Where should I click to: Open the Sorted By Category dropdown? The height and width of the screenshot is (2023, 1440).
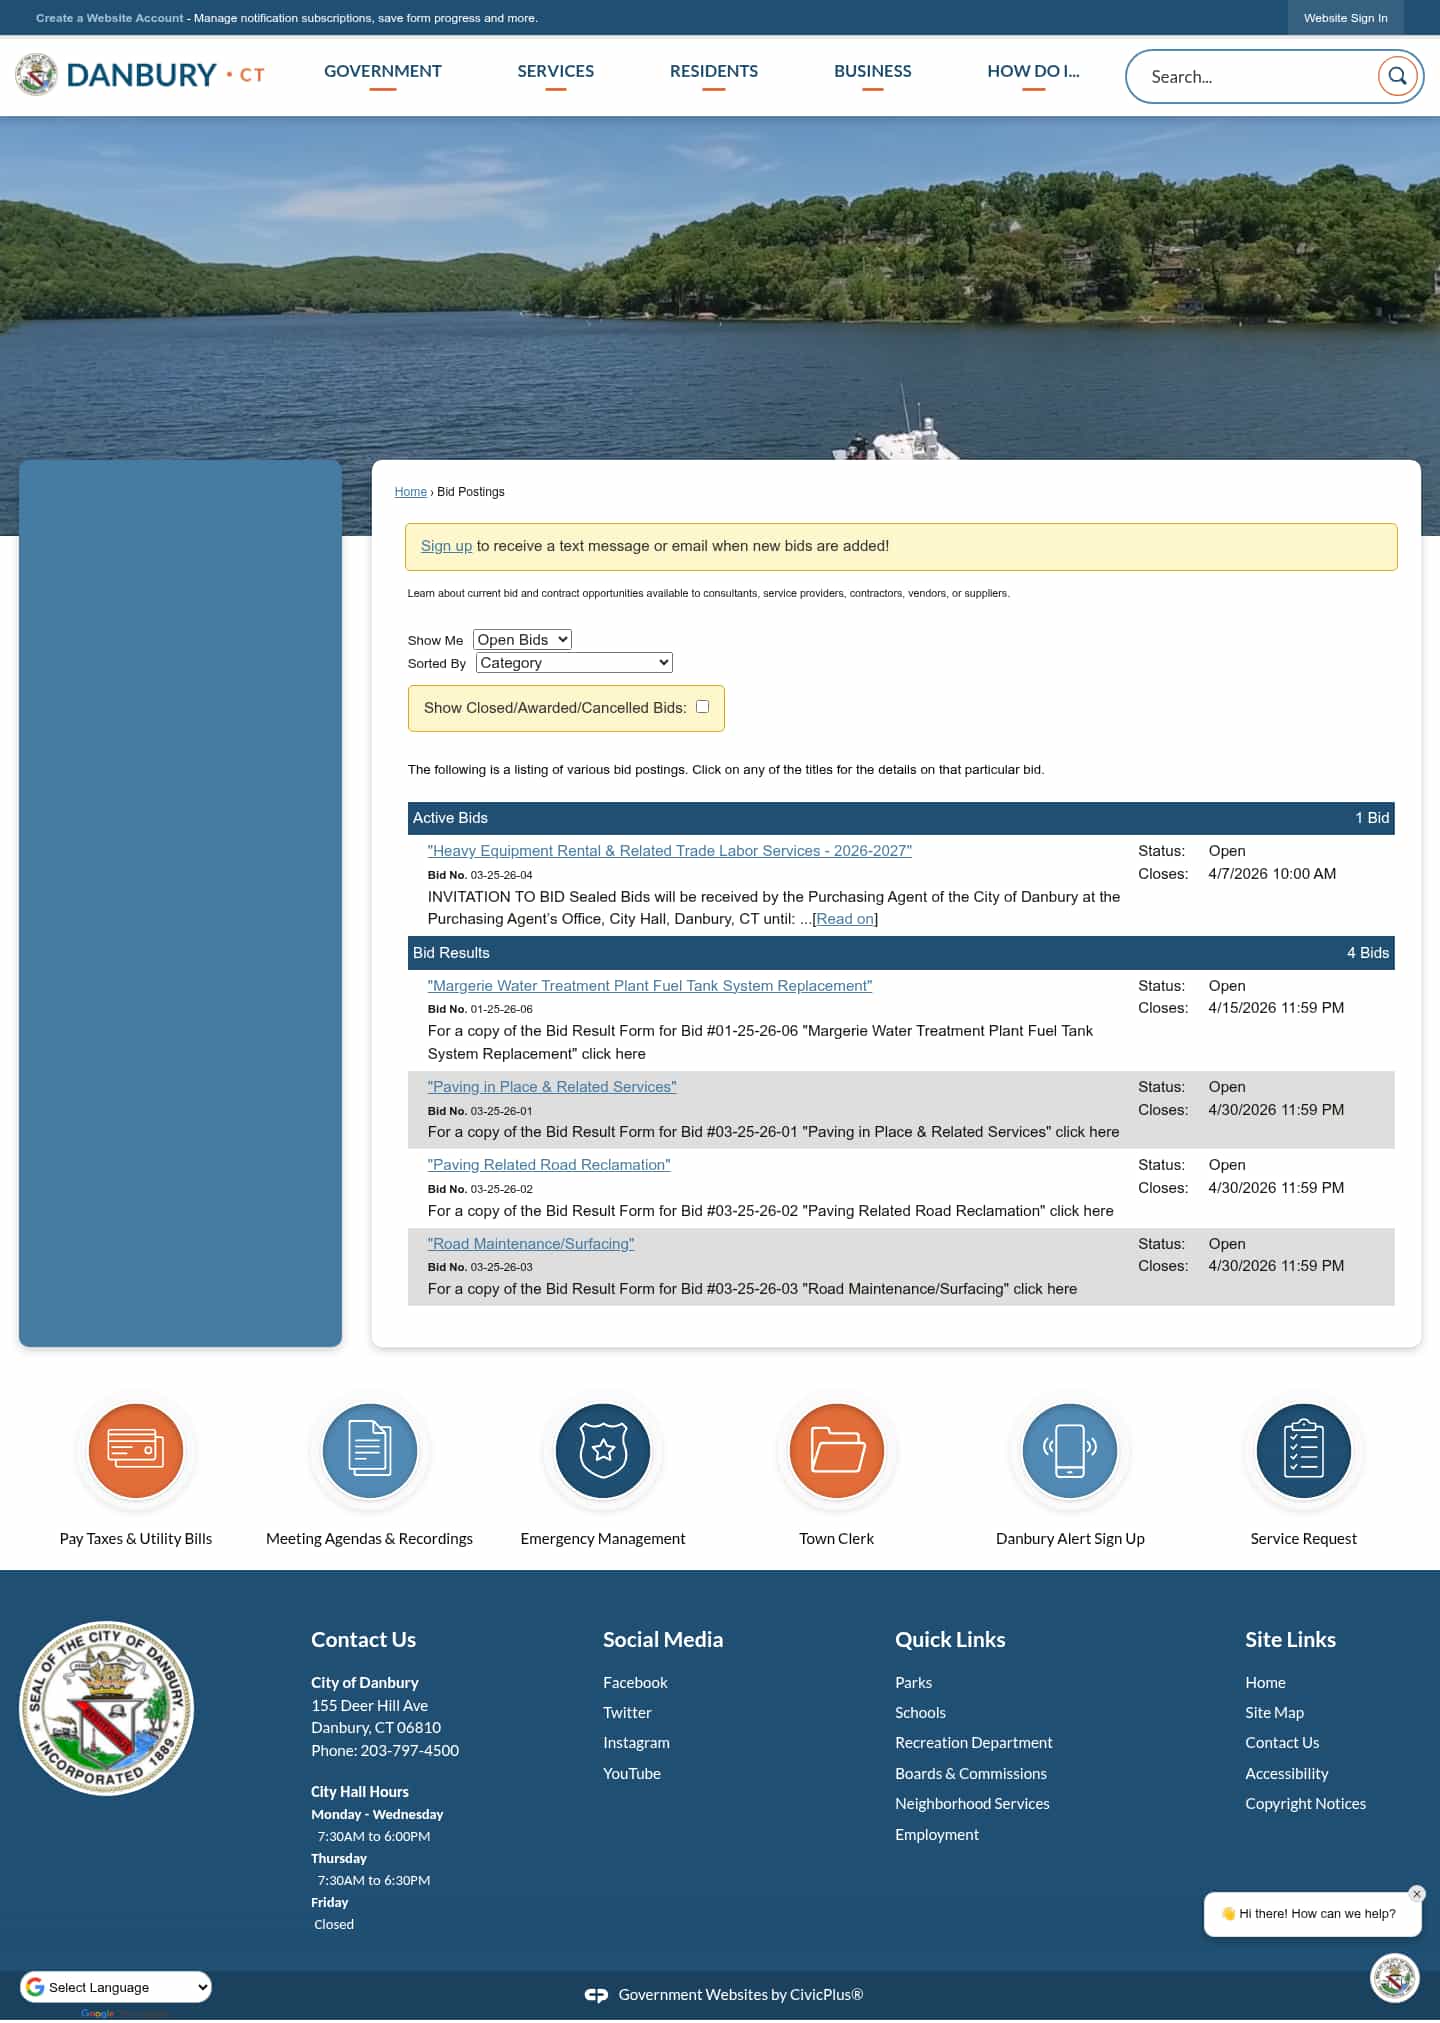pyautogui.click(x=574, y=663)
